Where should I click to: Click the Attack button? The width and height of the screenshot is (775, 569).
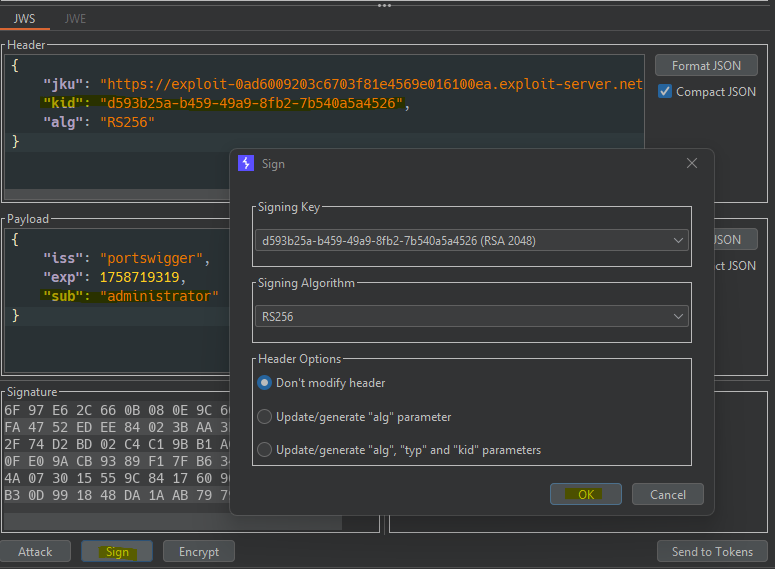36,552
